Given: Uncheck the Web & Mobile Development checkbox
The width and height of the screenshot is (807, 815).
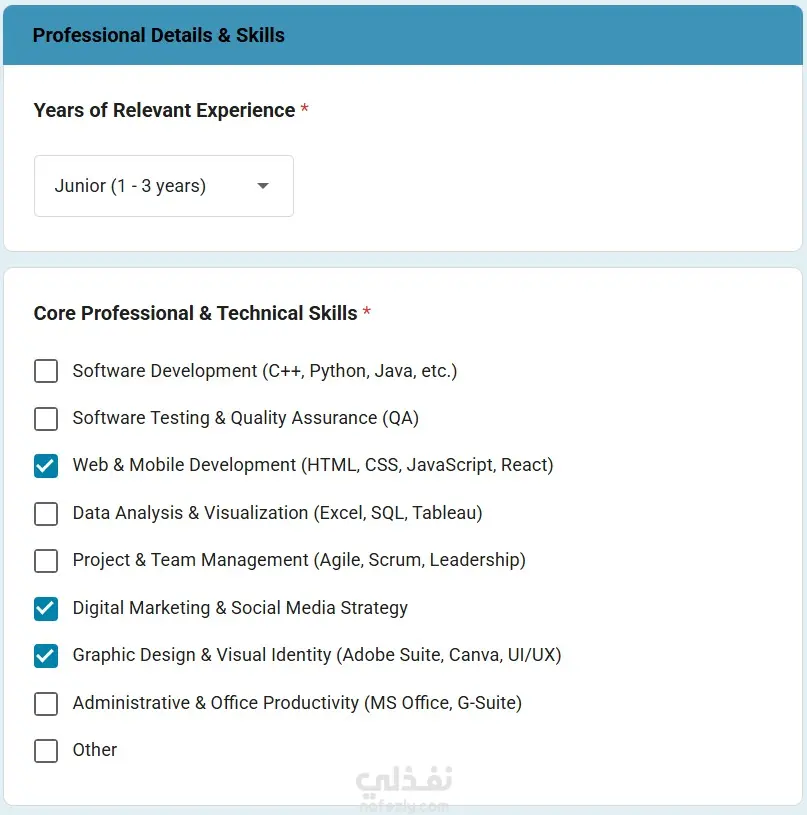Looking at the screenshot, I should click(x=46, y=466).
